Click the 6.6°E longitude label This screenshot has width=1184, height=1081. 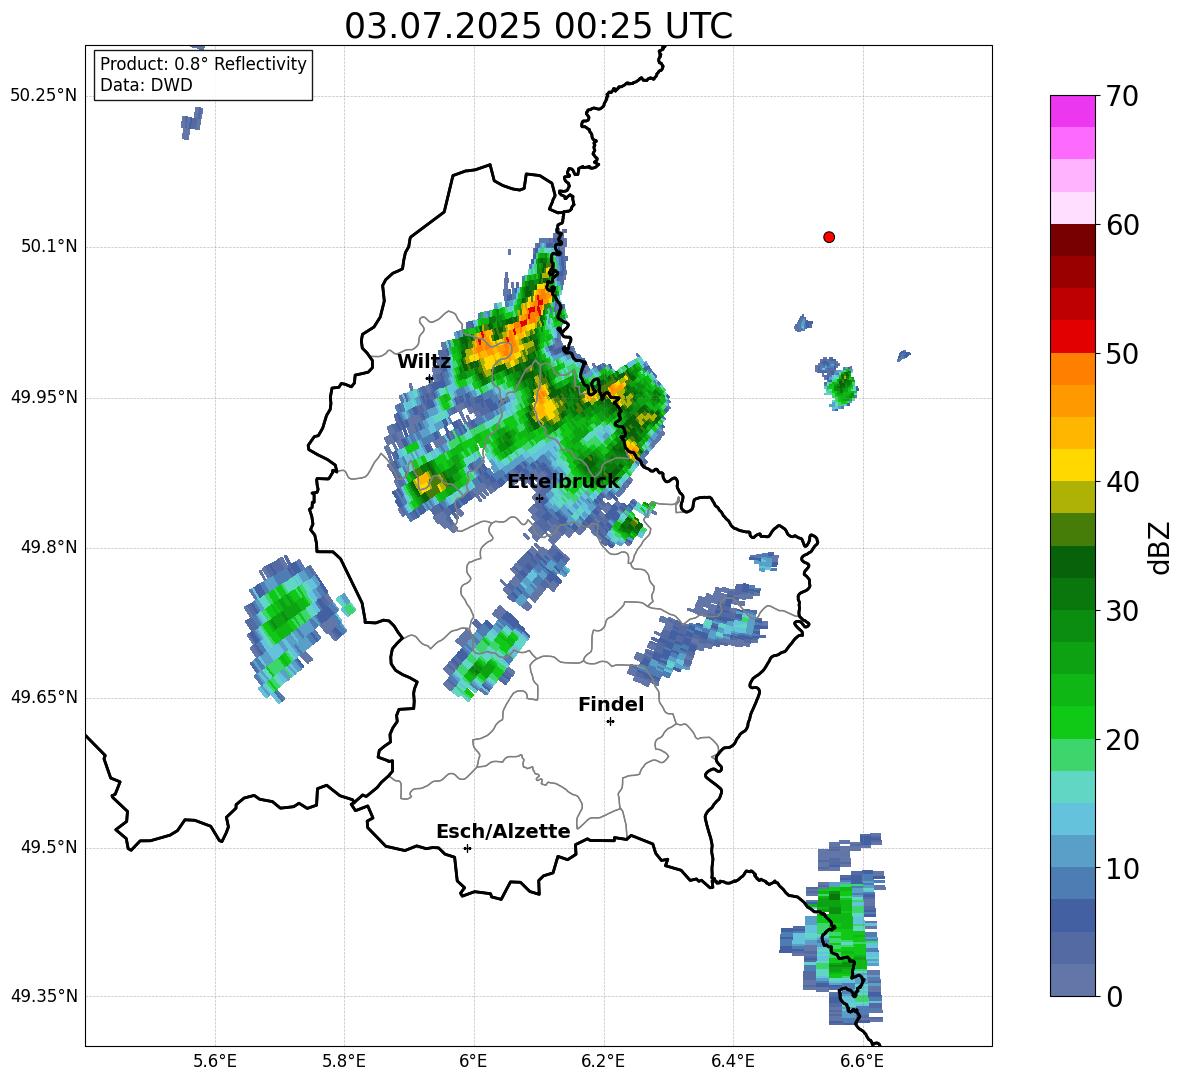pos(862,1061)
